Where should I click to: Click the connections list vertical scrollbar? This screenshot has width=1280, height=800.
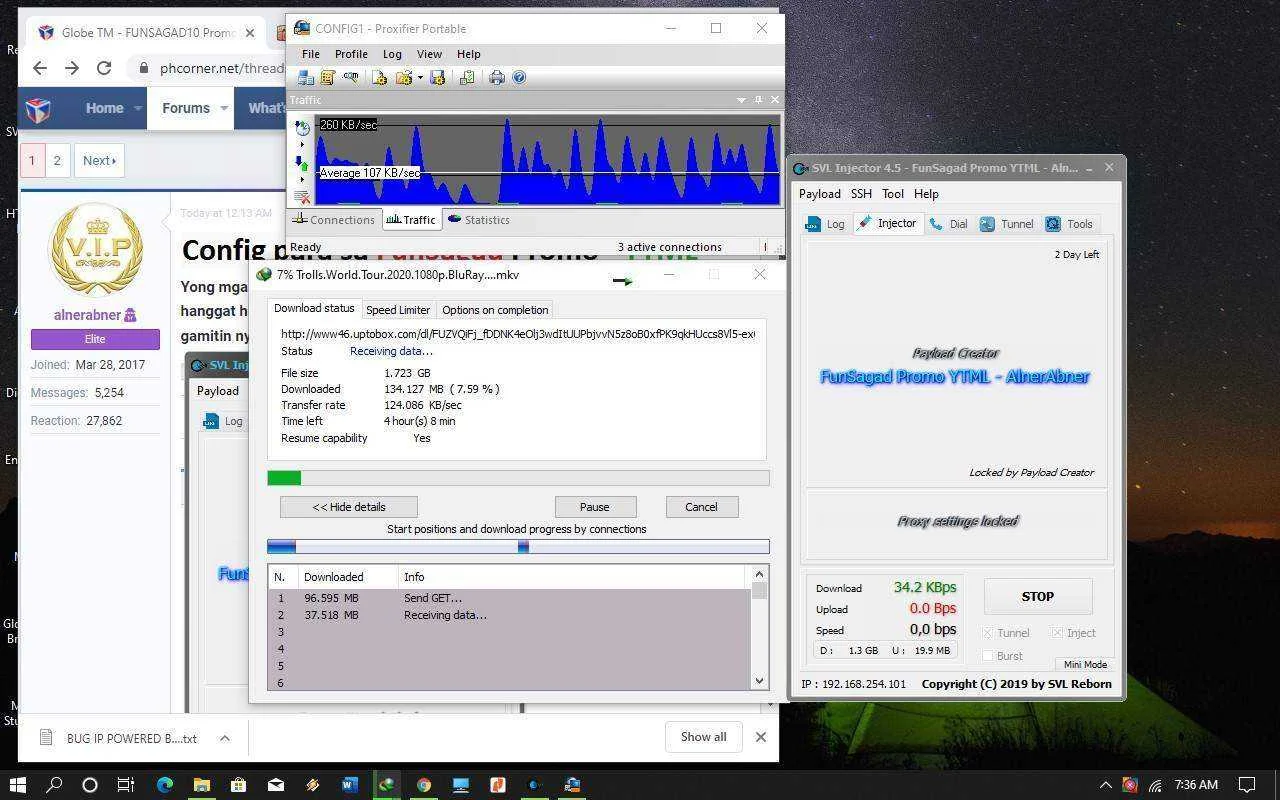click(759, 627)
